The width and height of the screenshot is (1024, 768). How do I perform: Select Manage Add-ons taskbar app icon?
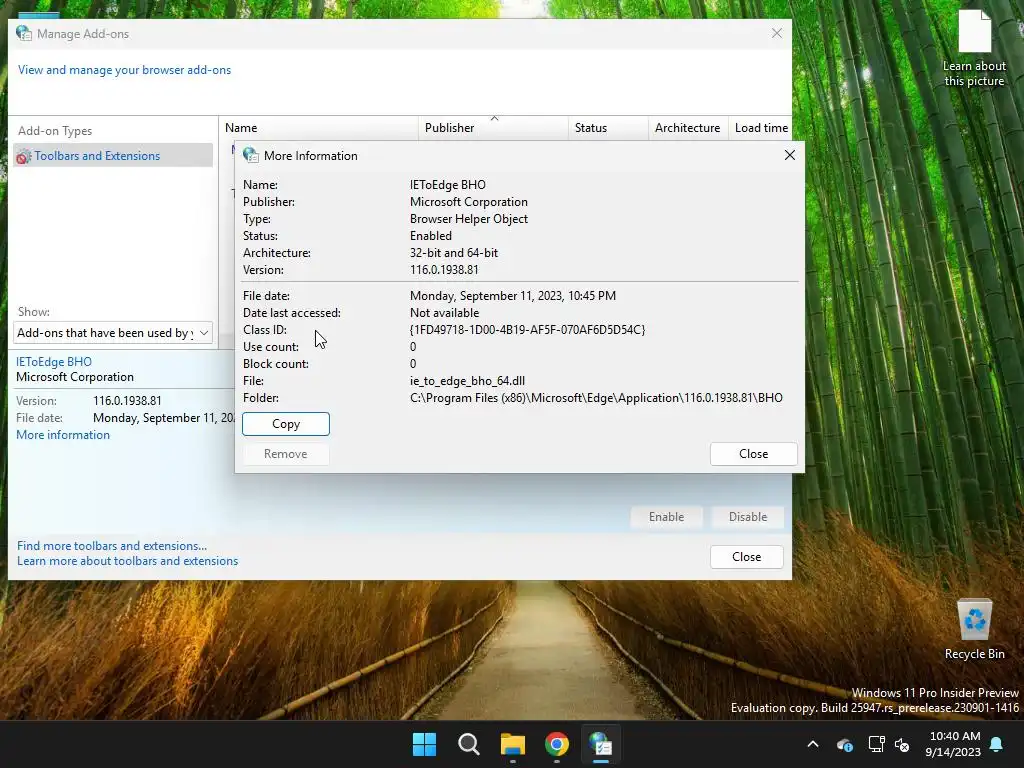pos(601,744)
